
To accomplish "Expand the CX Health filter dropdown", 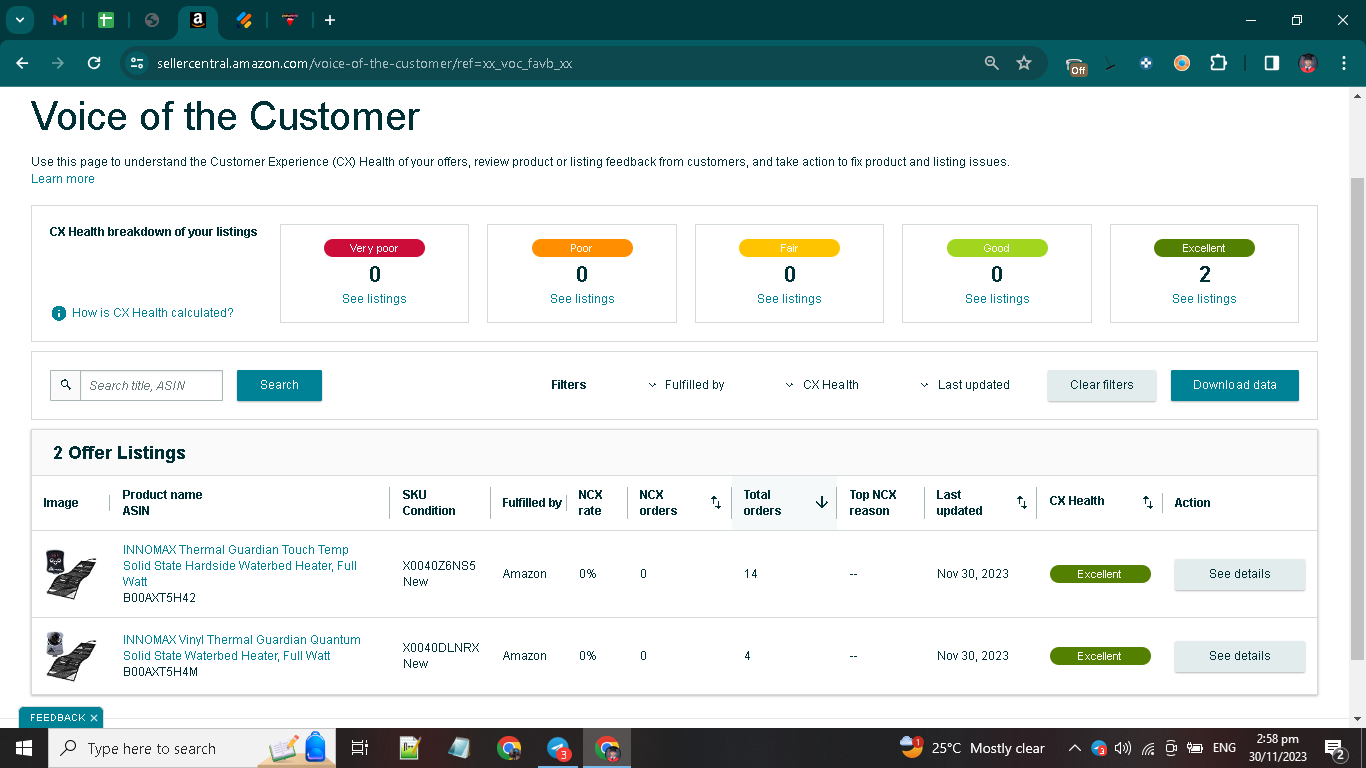I will click(x=822, y=385).
